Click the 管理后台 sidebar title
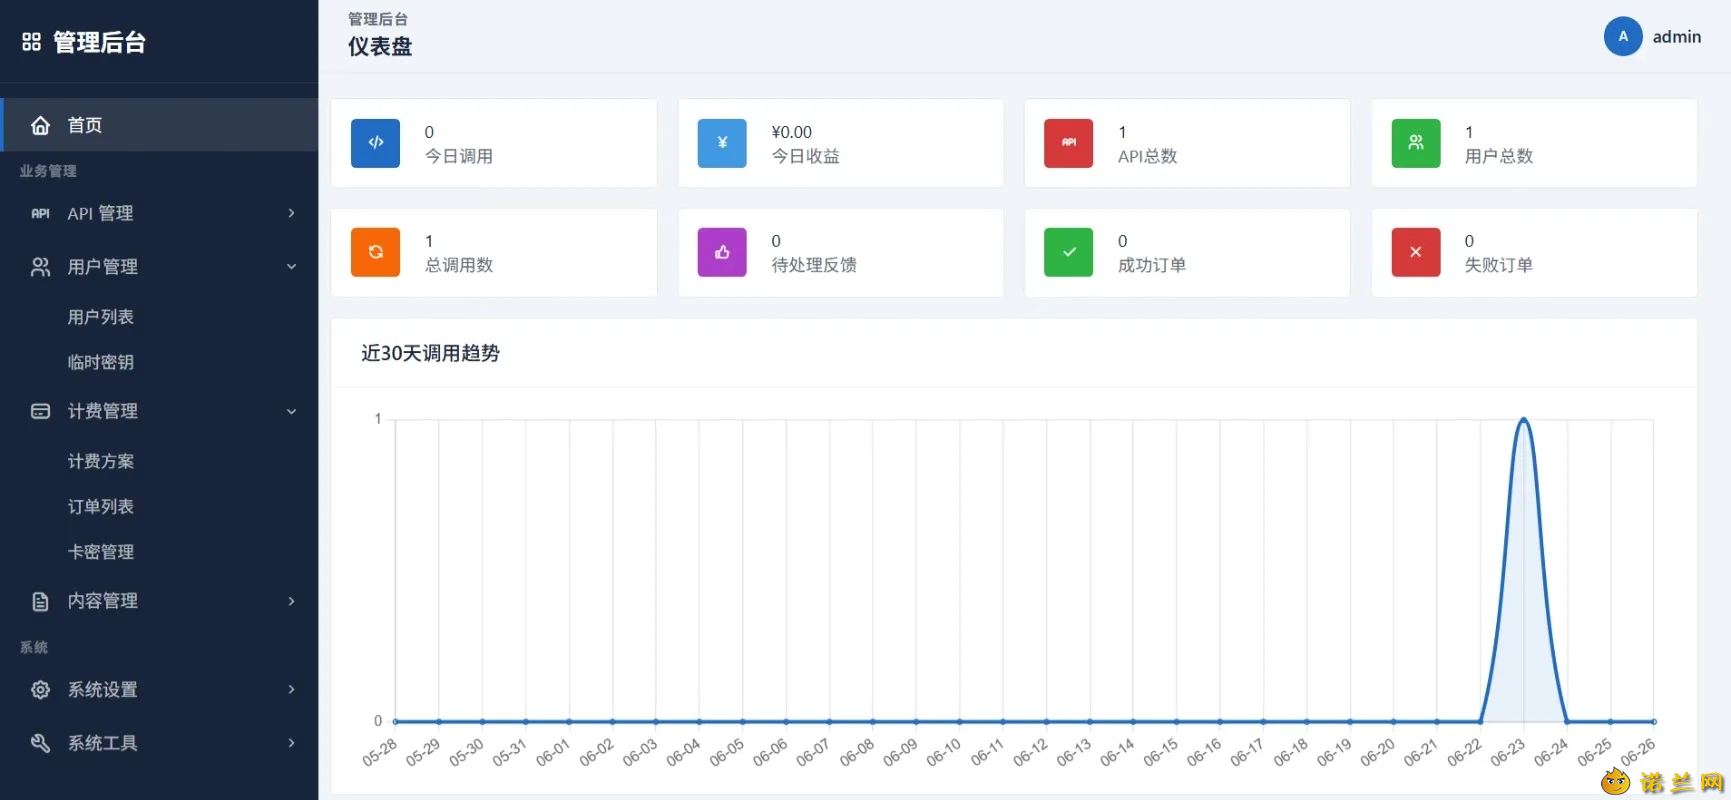The width and height of the screenshot is (1731, 800). pyautogui.click(x=99, y=42)
